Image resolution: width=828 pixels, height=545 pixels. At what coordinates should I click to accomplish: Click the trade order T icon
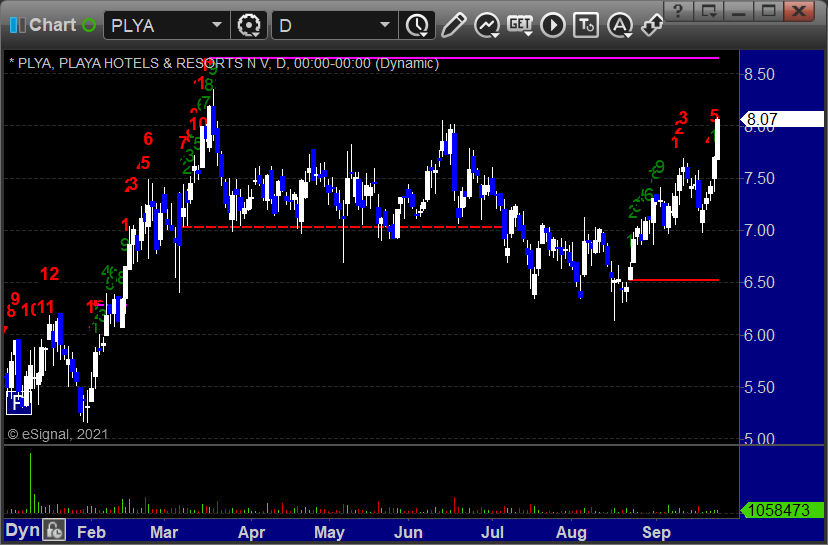tap(586, 25)
